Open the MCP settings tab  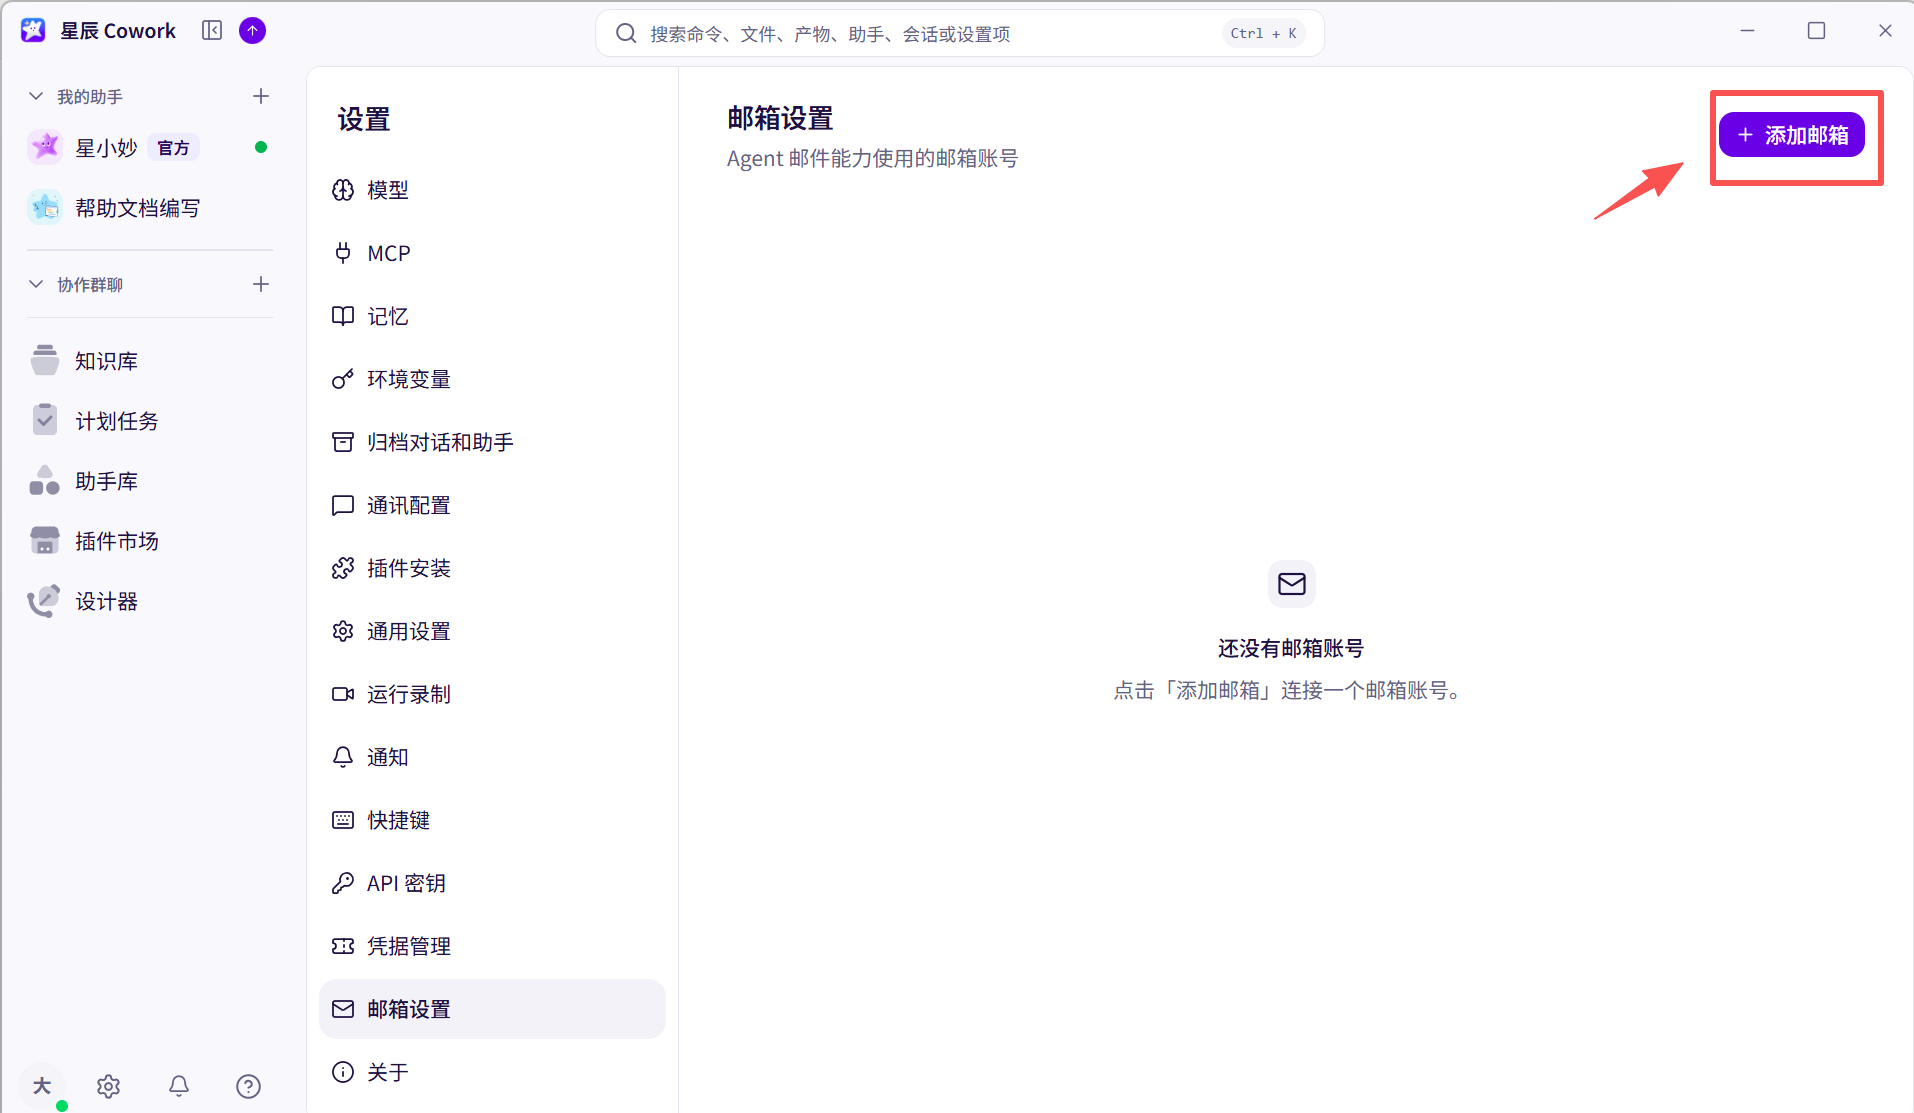(x=492, y=253)
